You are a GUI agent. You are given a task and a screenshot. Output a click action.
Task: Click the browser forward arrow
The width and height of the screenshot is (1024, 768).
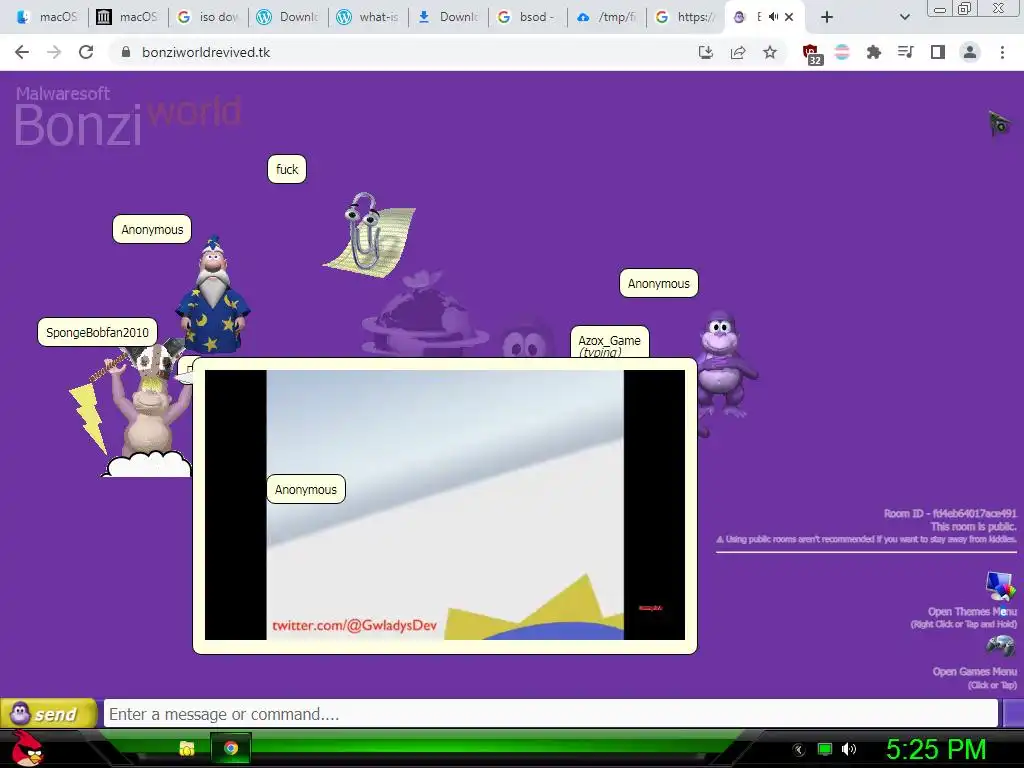coord(54,52)
